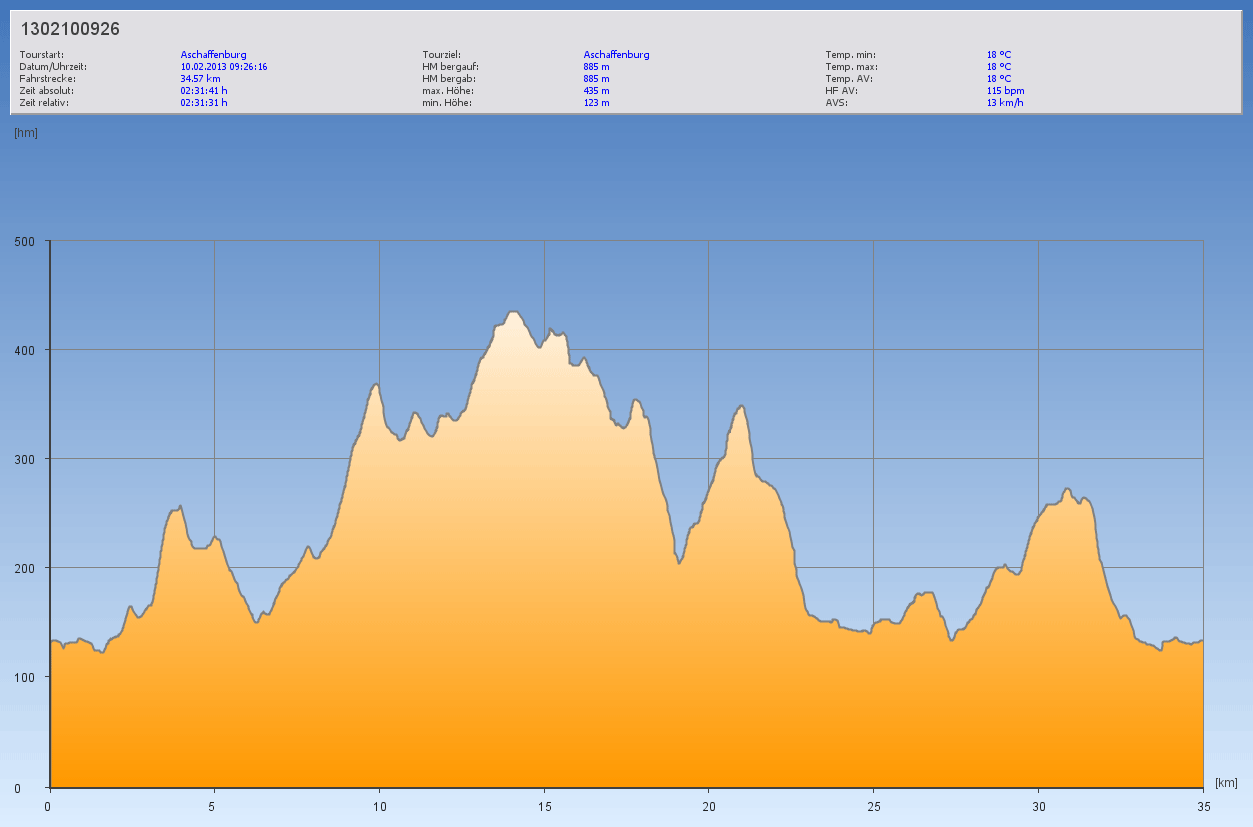Click the 30 km tick on distance axis
1253x827 pixels.
tap(1038, 806)
